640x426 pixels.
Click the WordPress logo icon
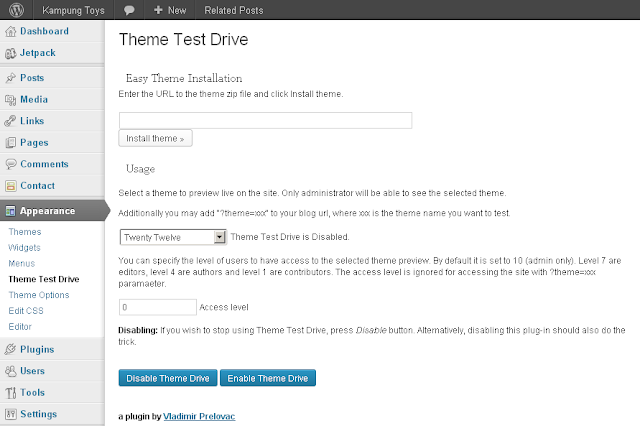pos(16,10)
